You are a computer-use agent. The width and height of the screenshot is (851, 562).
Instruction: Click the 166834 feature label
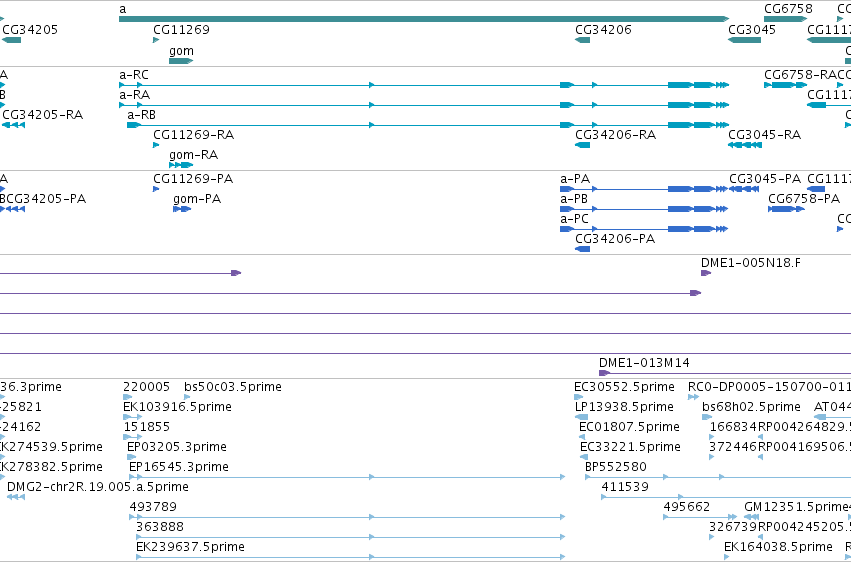tap(733, 427)
